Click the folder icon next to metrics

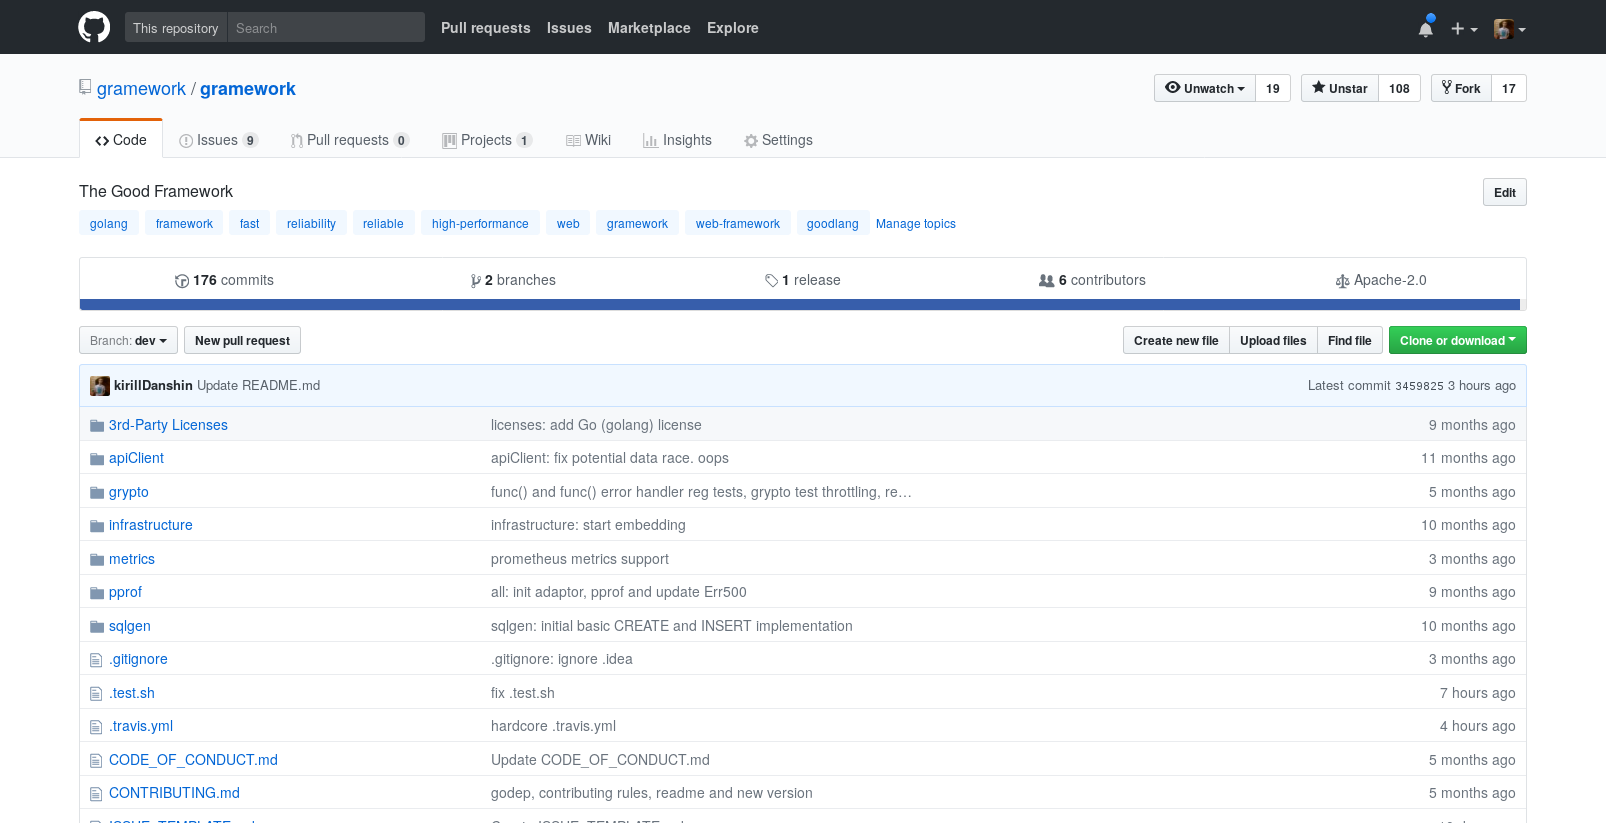[97, 560]
